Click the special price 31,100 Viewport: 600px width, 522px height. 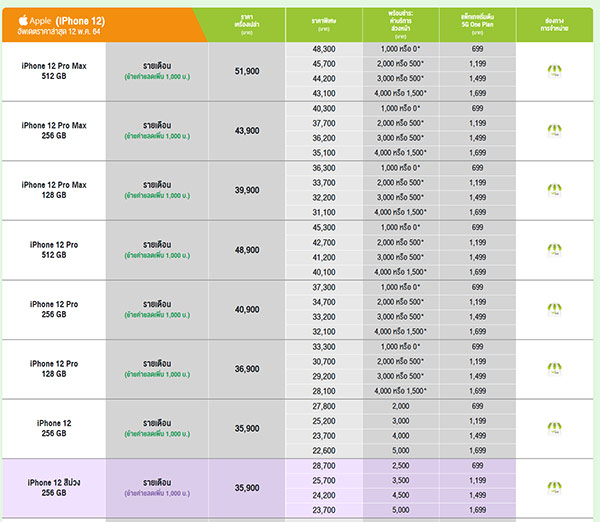324,212
